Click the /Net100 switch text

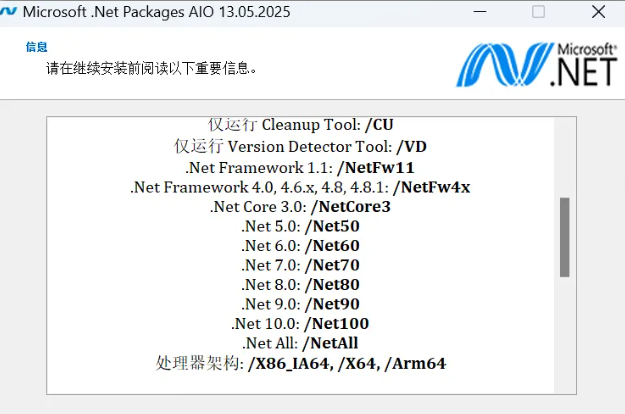click(337, 324)
